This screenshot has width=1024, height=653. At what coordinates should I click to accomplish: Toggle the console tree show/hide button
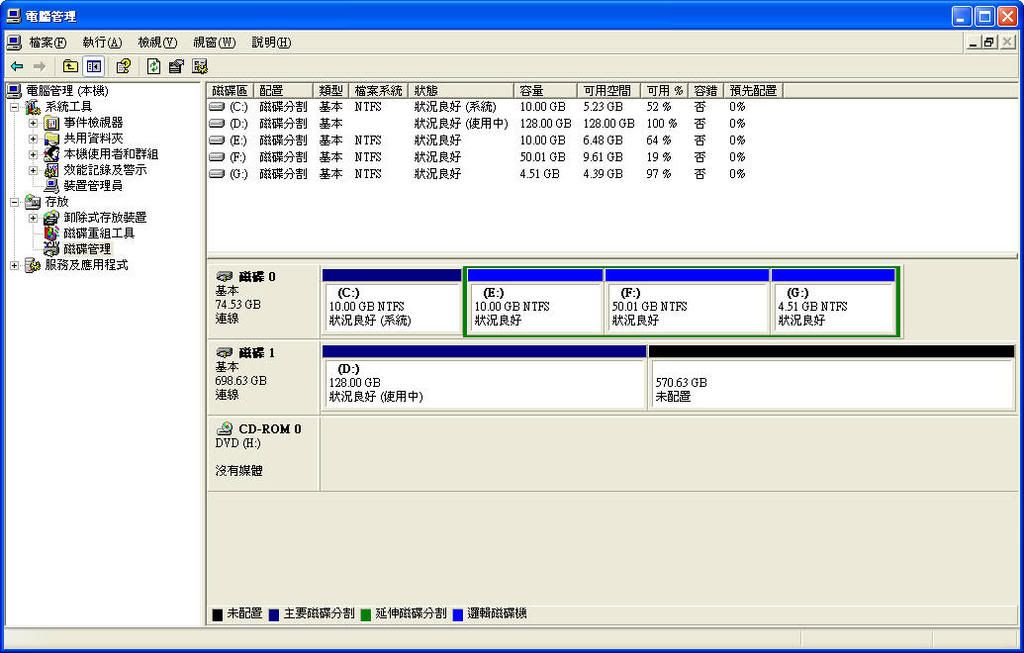coord(94,66)
